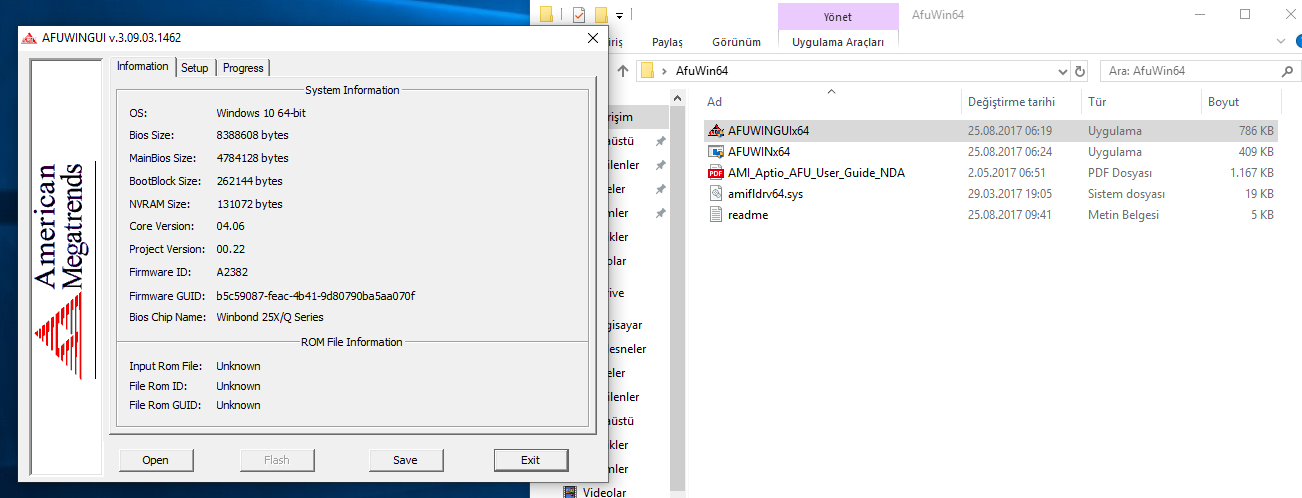Click the readme text document icon
Image resolution: width=1302 pixels, height=498 pixels.
click(715, 215)
